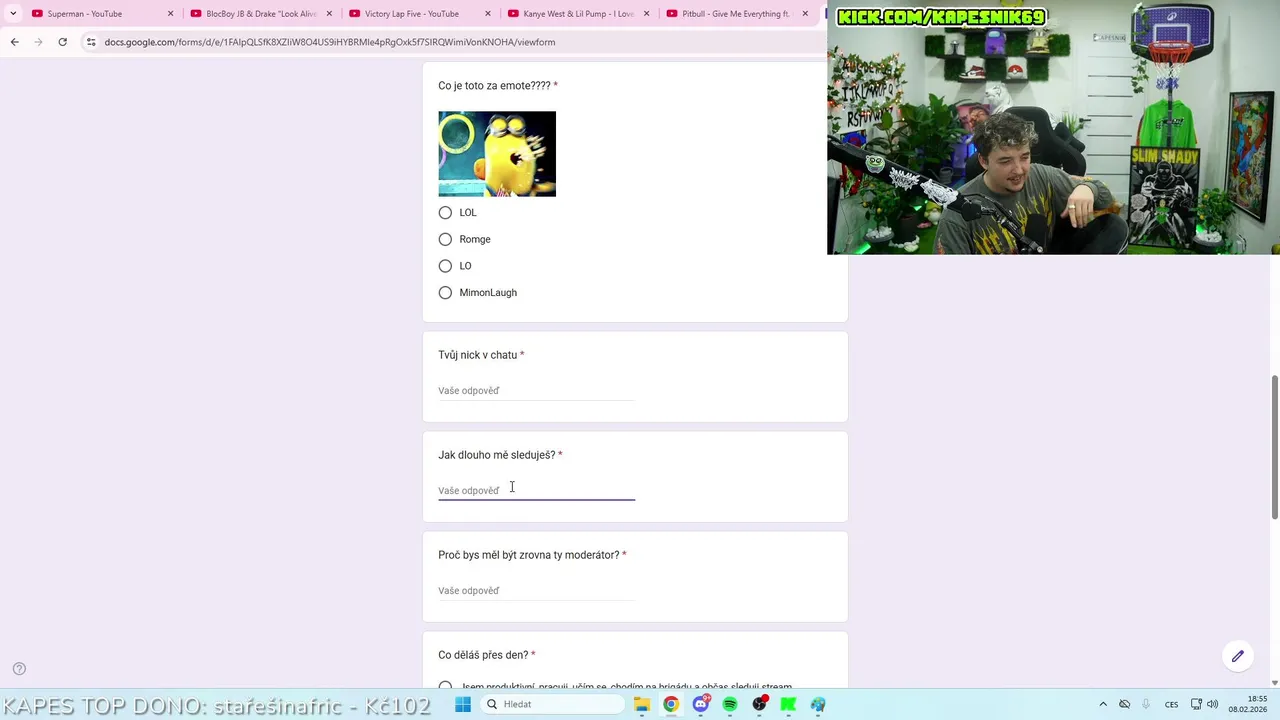
Task: Click the 'Co děláš přes den?' question text
Action: pyautogui.click(x=483, y=655)
